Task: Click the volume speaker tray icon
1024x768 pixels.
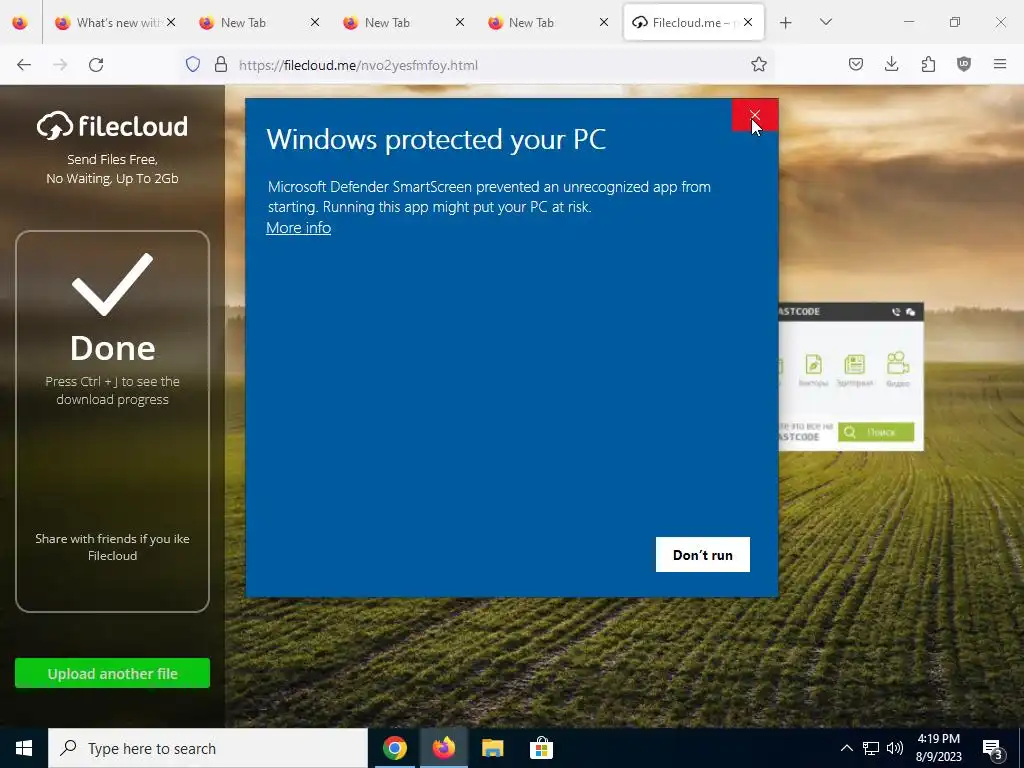Action: coord(895,748)
